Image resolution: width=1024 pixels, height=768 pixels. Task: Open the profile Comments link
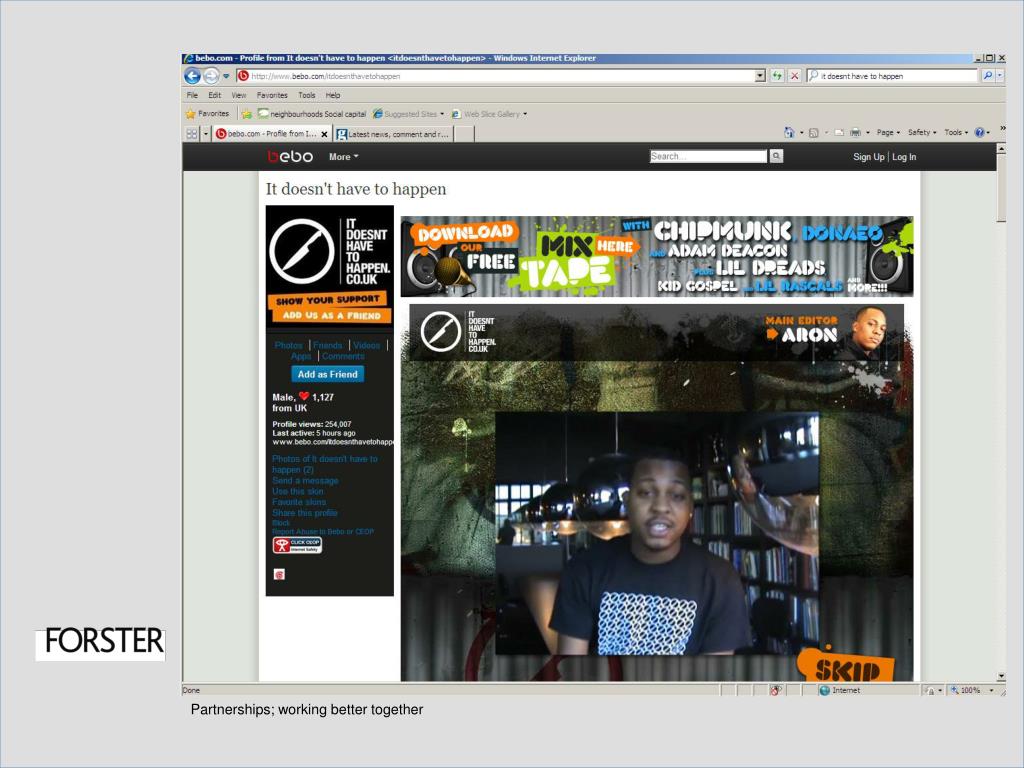tap(343, 357)
